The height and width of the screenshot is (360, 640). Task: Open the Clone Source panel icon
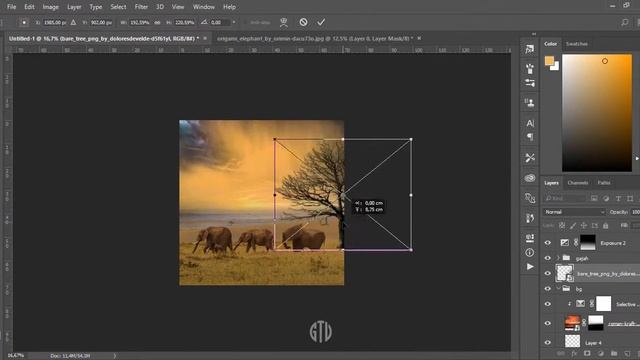[530, 102]
